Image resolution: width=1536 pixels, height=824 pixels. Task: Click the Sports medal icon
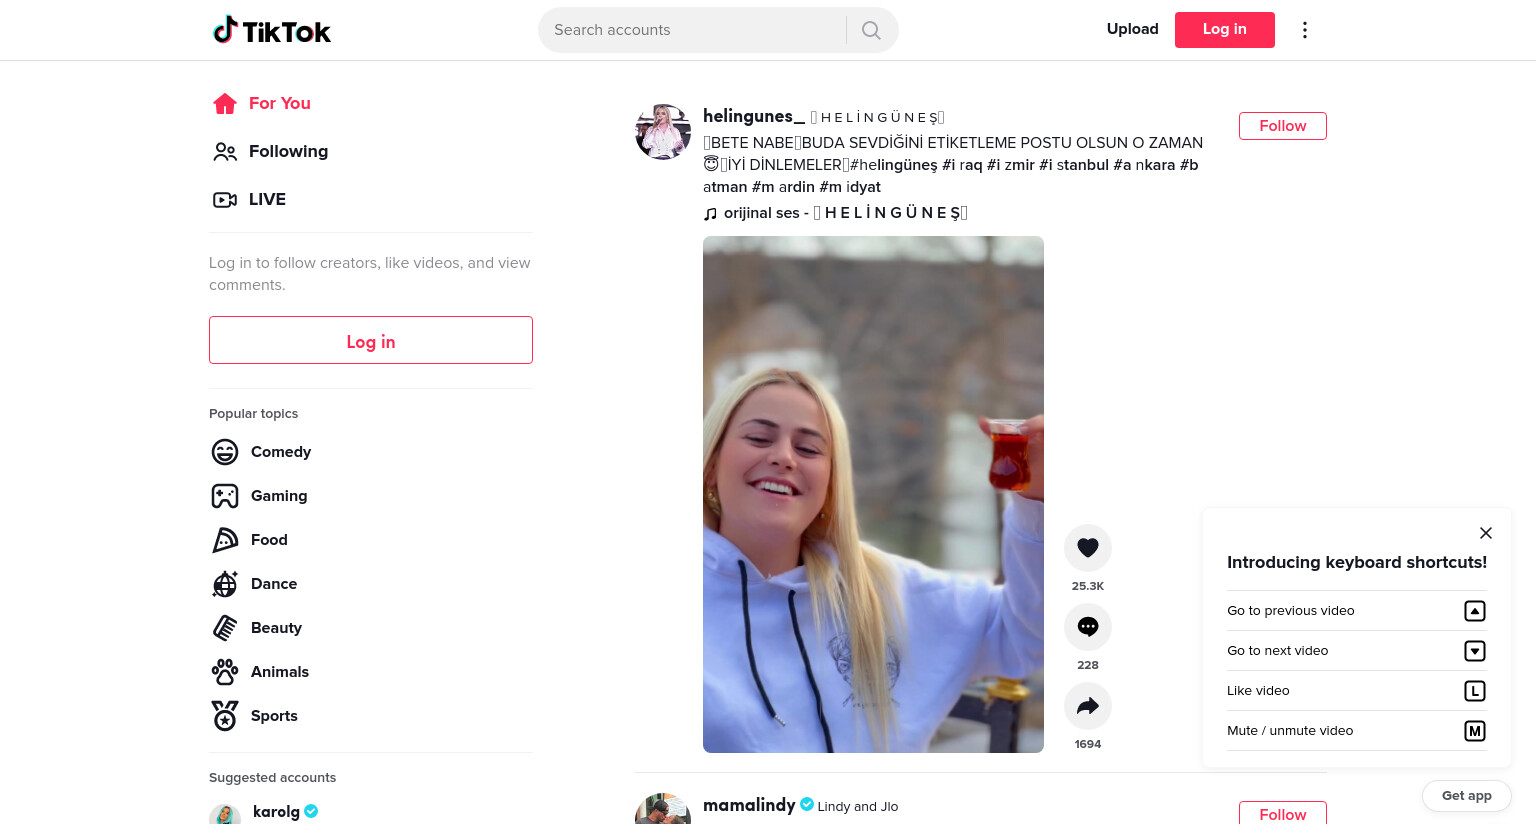tap(225, 716)
